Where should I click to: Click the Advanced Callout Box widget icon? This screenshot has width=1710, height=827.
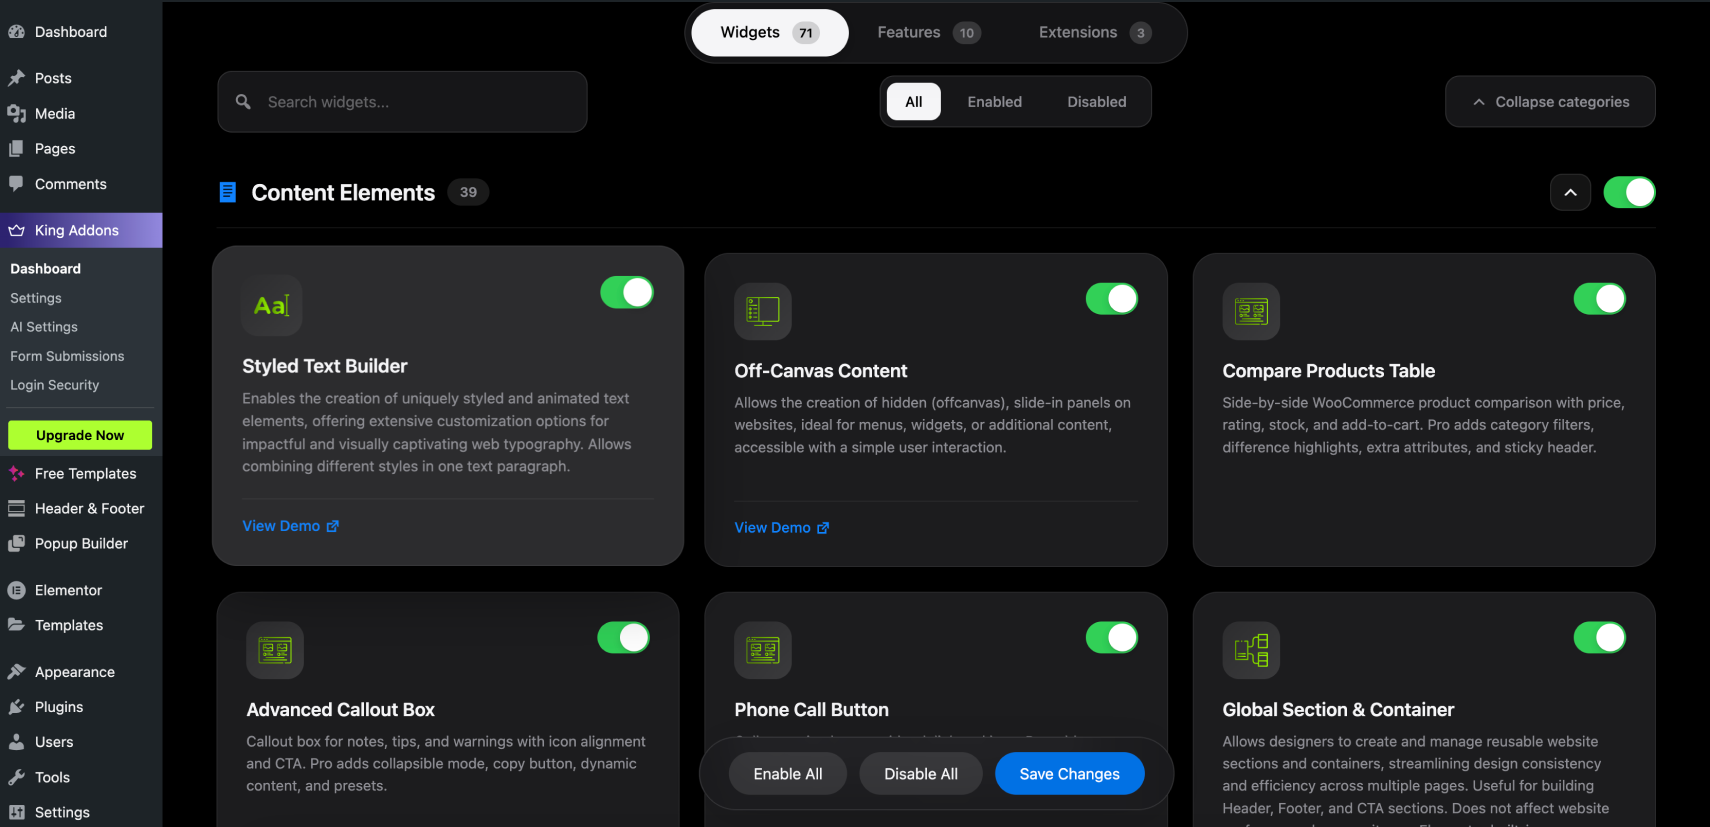pos(275,650)
